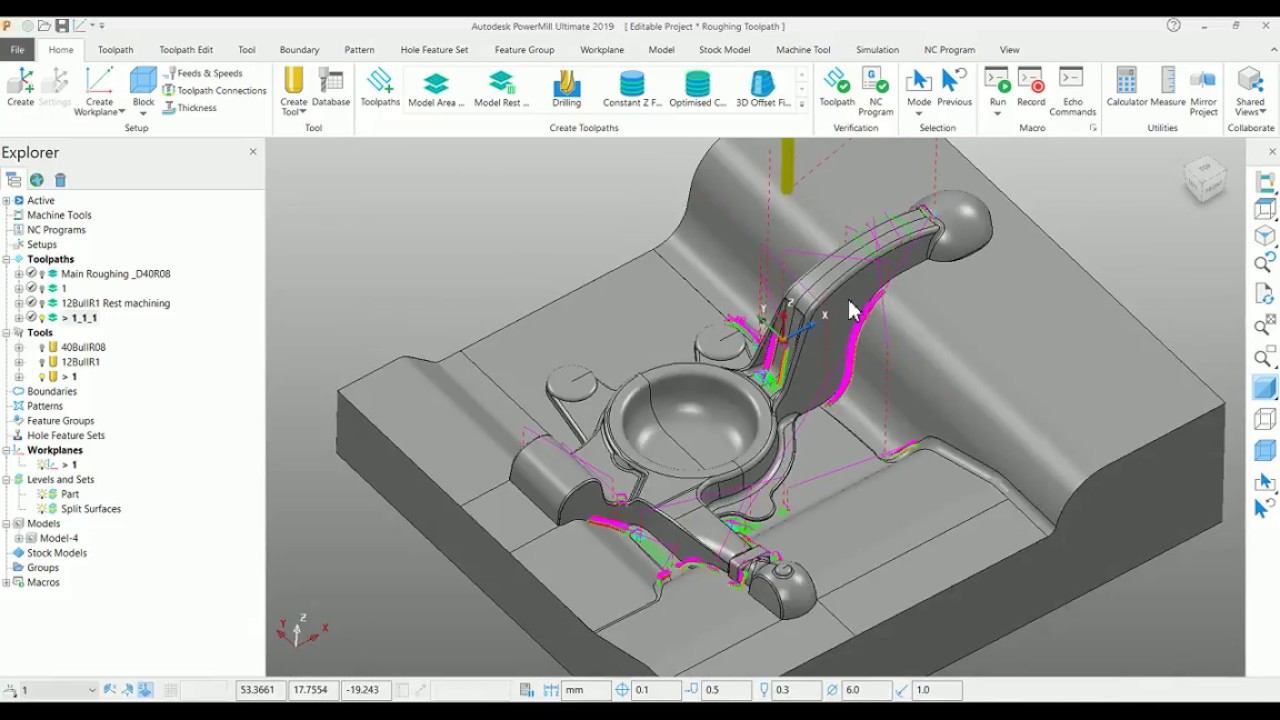Open the tool Database
The image size is (1280, 720).
click(331, 88)
